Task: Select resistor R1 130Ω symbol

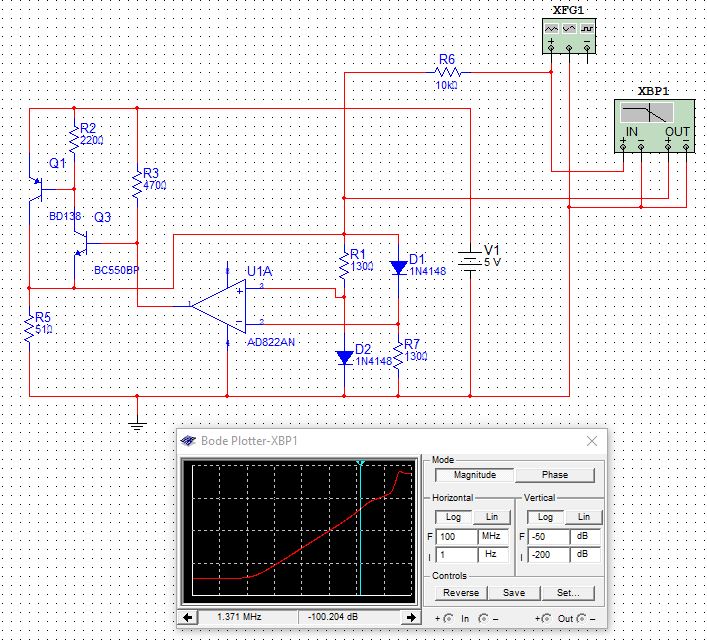Action: 344,266
